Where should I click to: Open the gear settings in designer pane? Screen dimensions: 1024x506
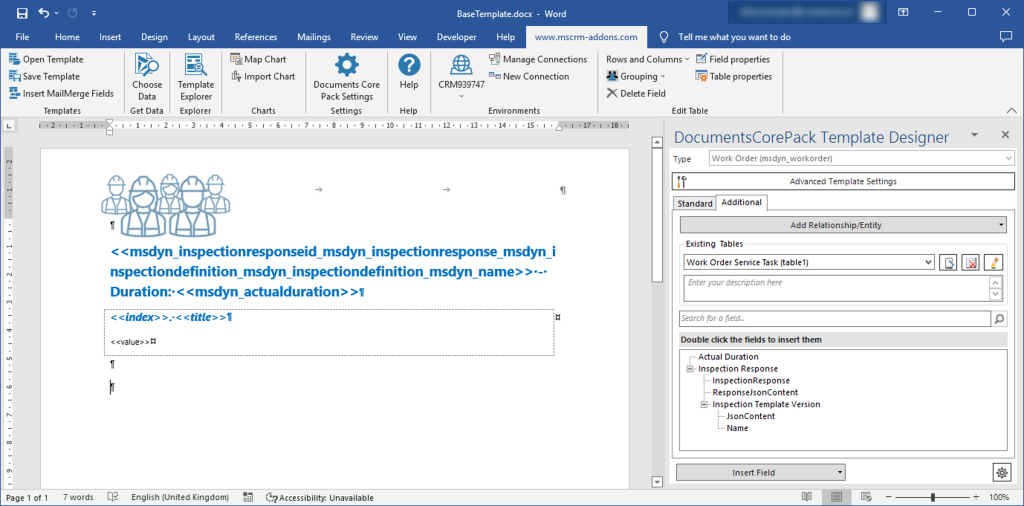(1000, 472)
